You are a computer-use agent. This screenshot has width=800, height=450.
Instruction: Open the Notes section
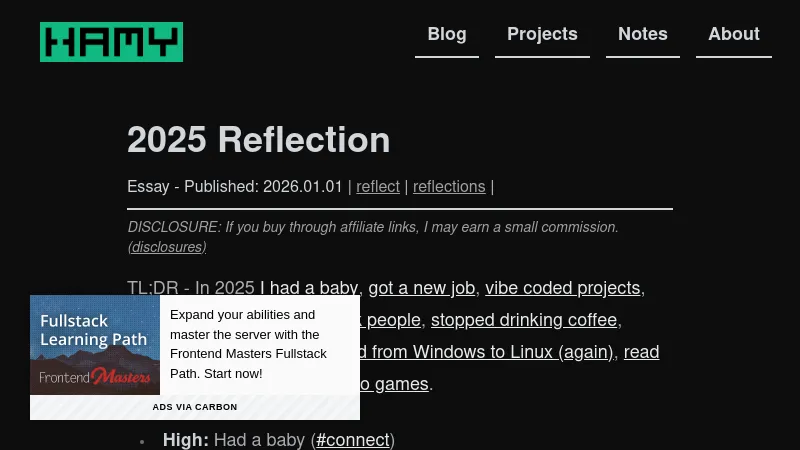tap(643, 35)
